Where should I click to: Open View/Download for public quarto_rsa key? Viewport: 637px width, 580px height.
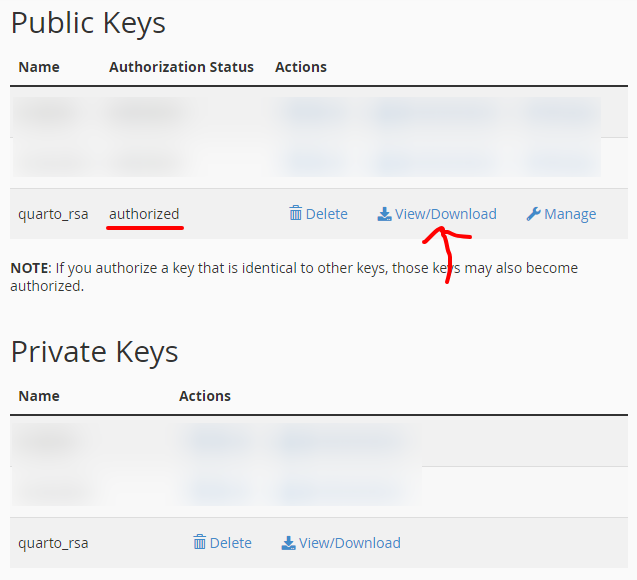[x=446, y=214]
